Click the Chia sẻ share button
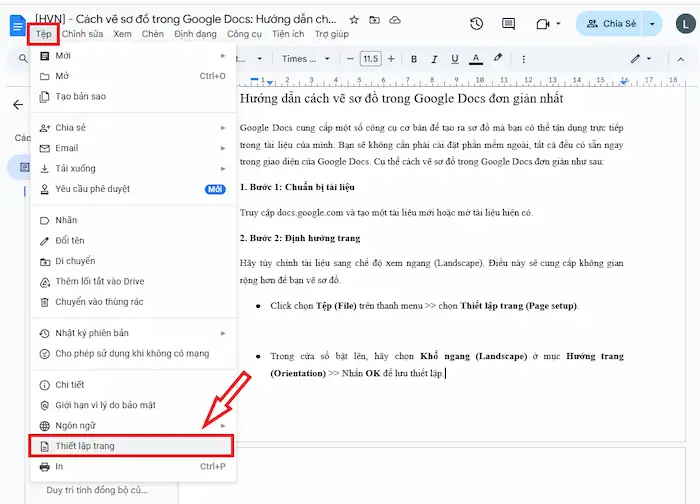The height and width of the screenshot is (504, 700). tap(610, 24)
